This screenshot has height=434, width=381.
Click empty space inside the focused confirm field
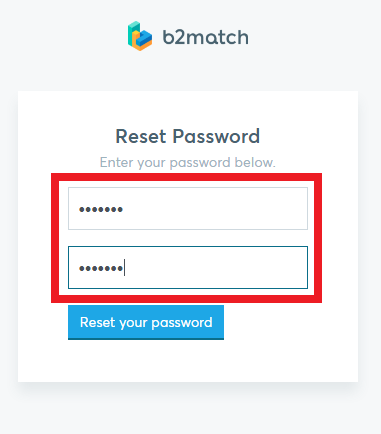click(217, 268)
